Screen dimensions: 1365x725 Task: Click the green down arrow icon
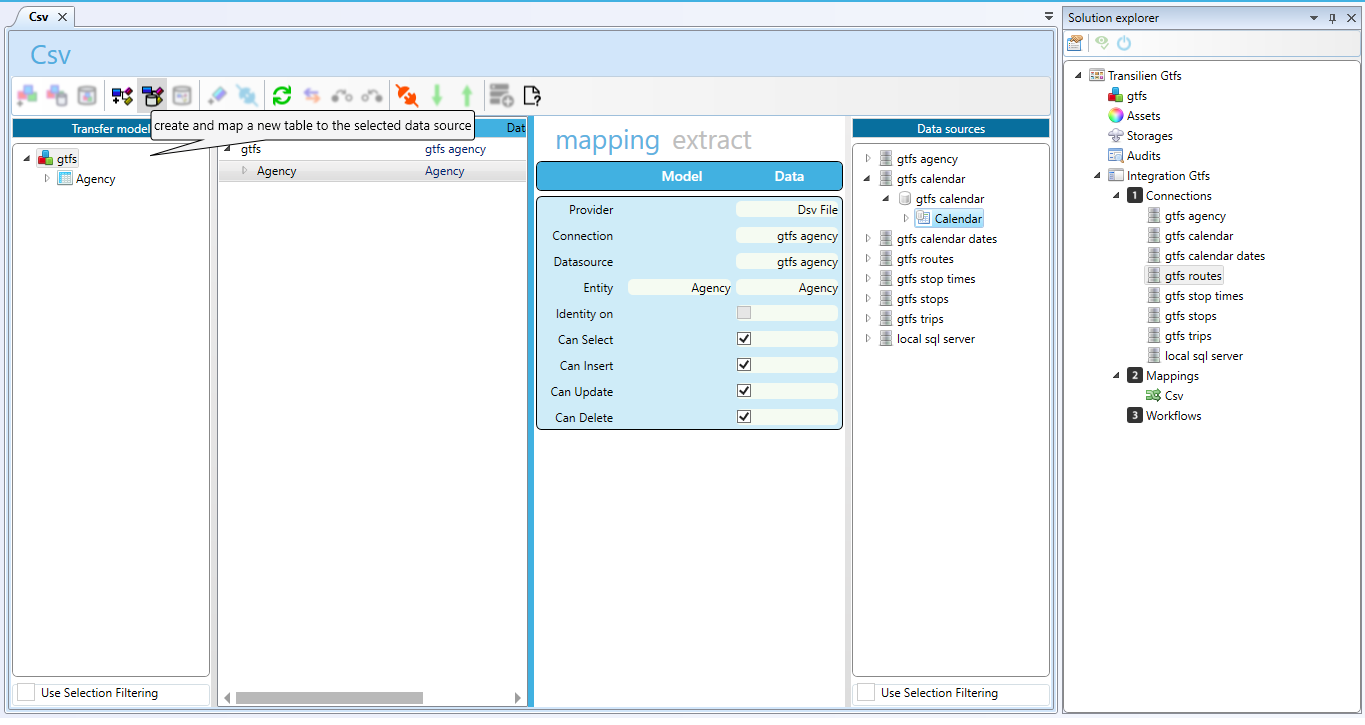tap(437, 95)
